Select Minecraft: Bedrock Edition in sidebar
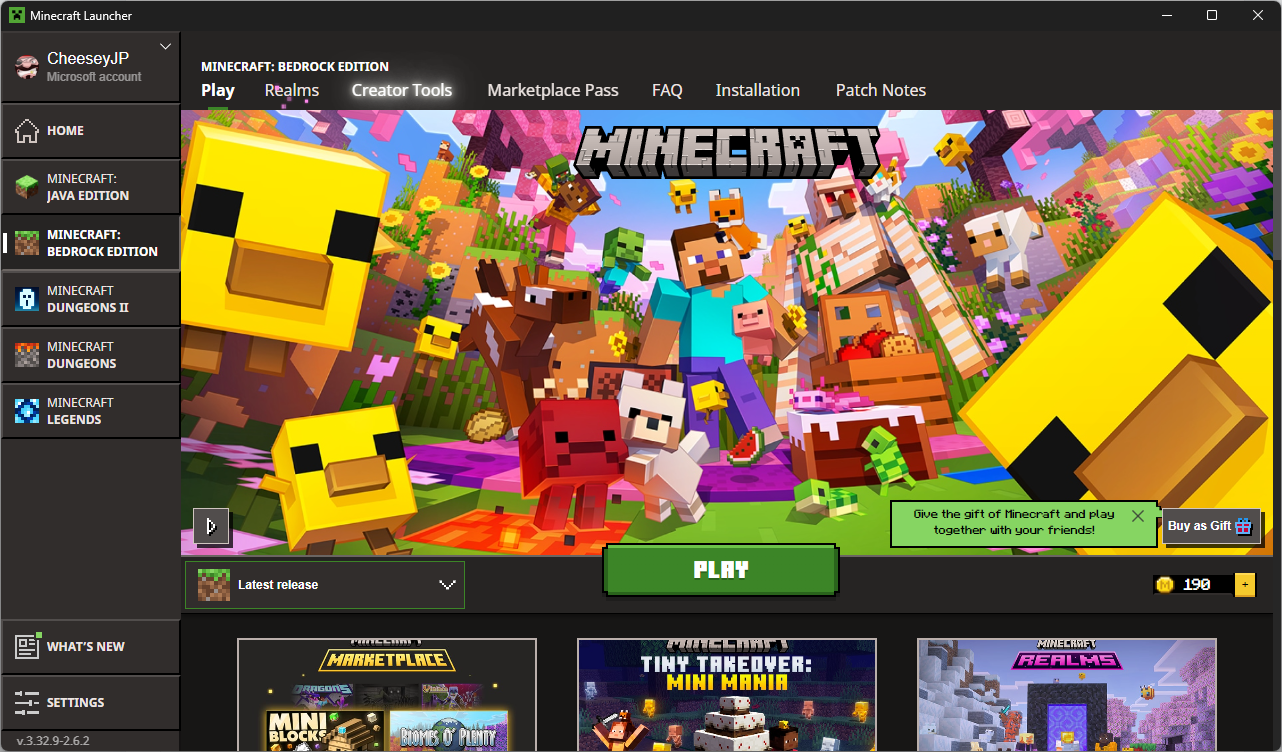This screenshot has height=752, width=1282. (x=91, y=243)
